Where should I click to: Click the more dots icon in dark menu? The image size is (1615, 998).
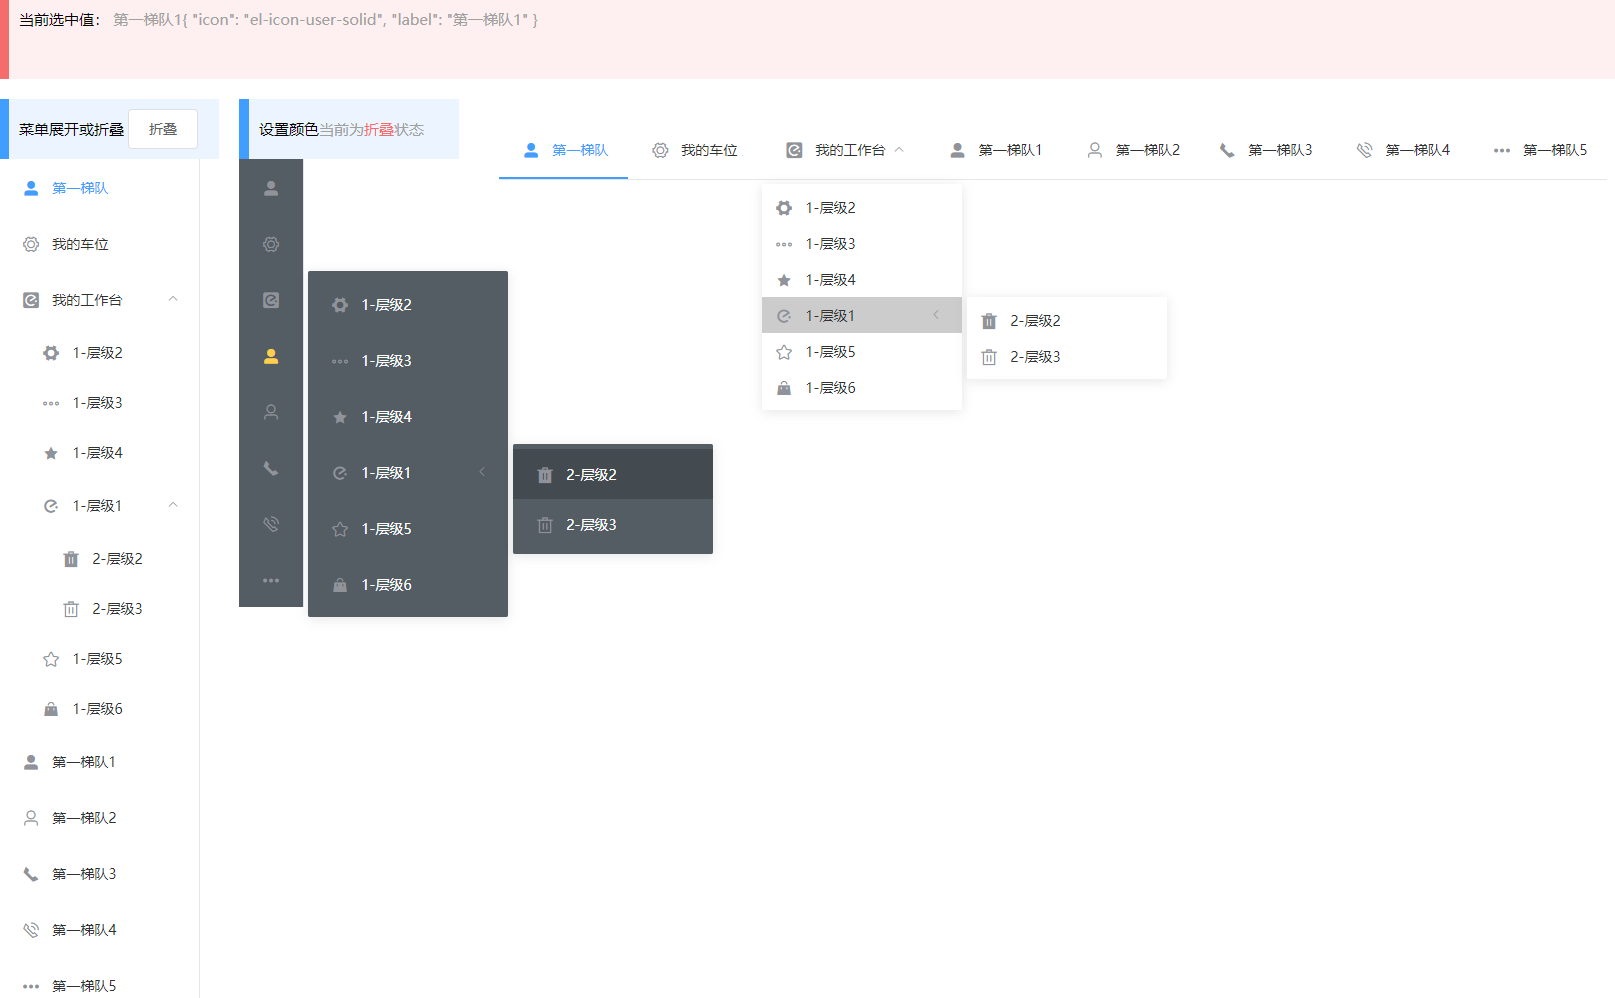(271, 580)
